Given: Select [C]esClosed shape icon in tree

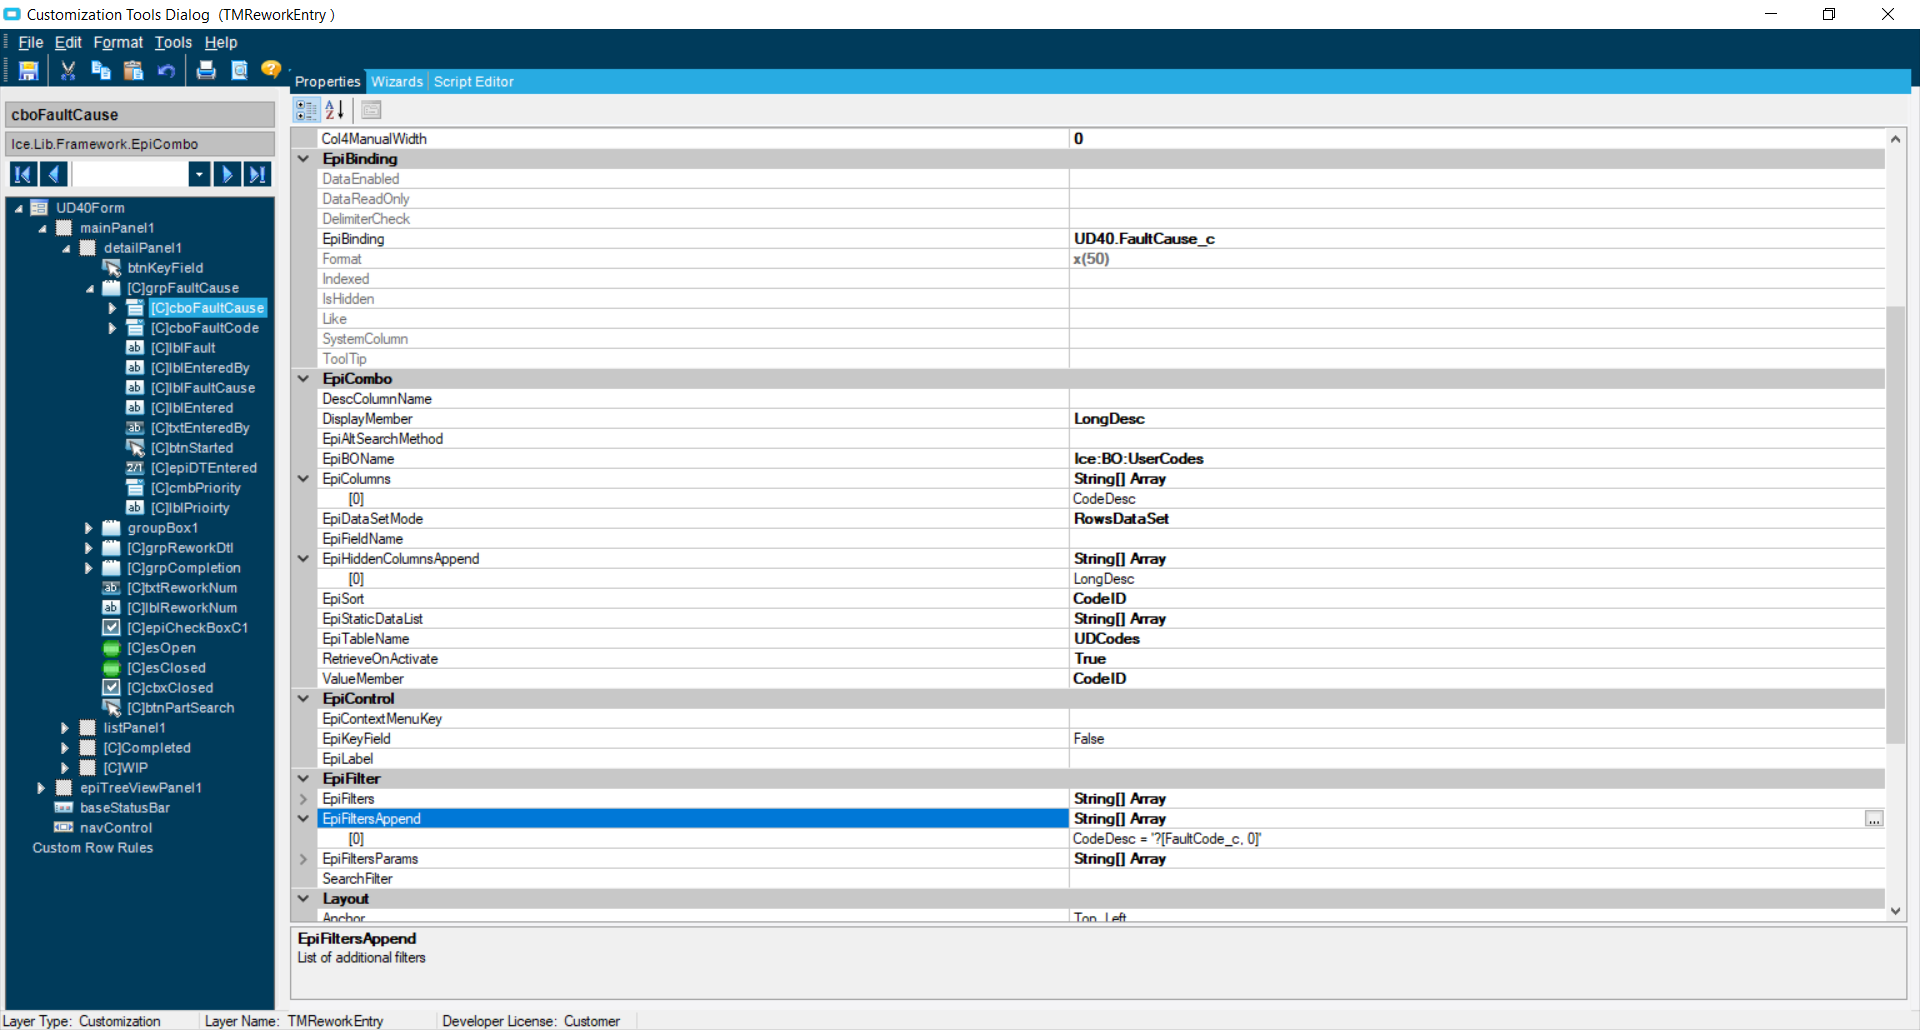Looking at the screenshot, I should [x=111, y=668].
